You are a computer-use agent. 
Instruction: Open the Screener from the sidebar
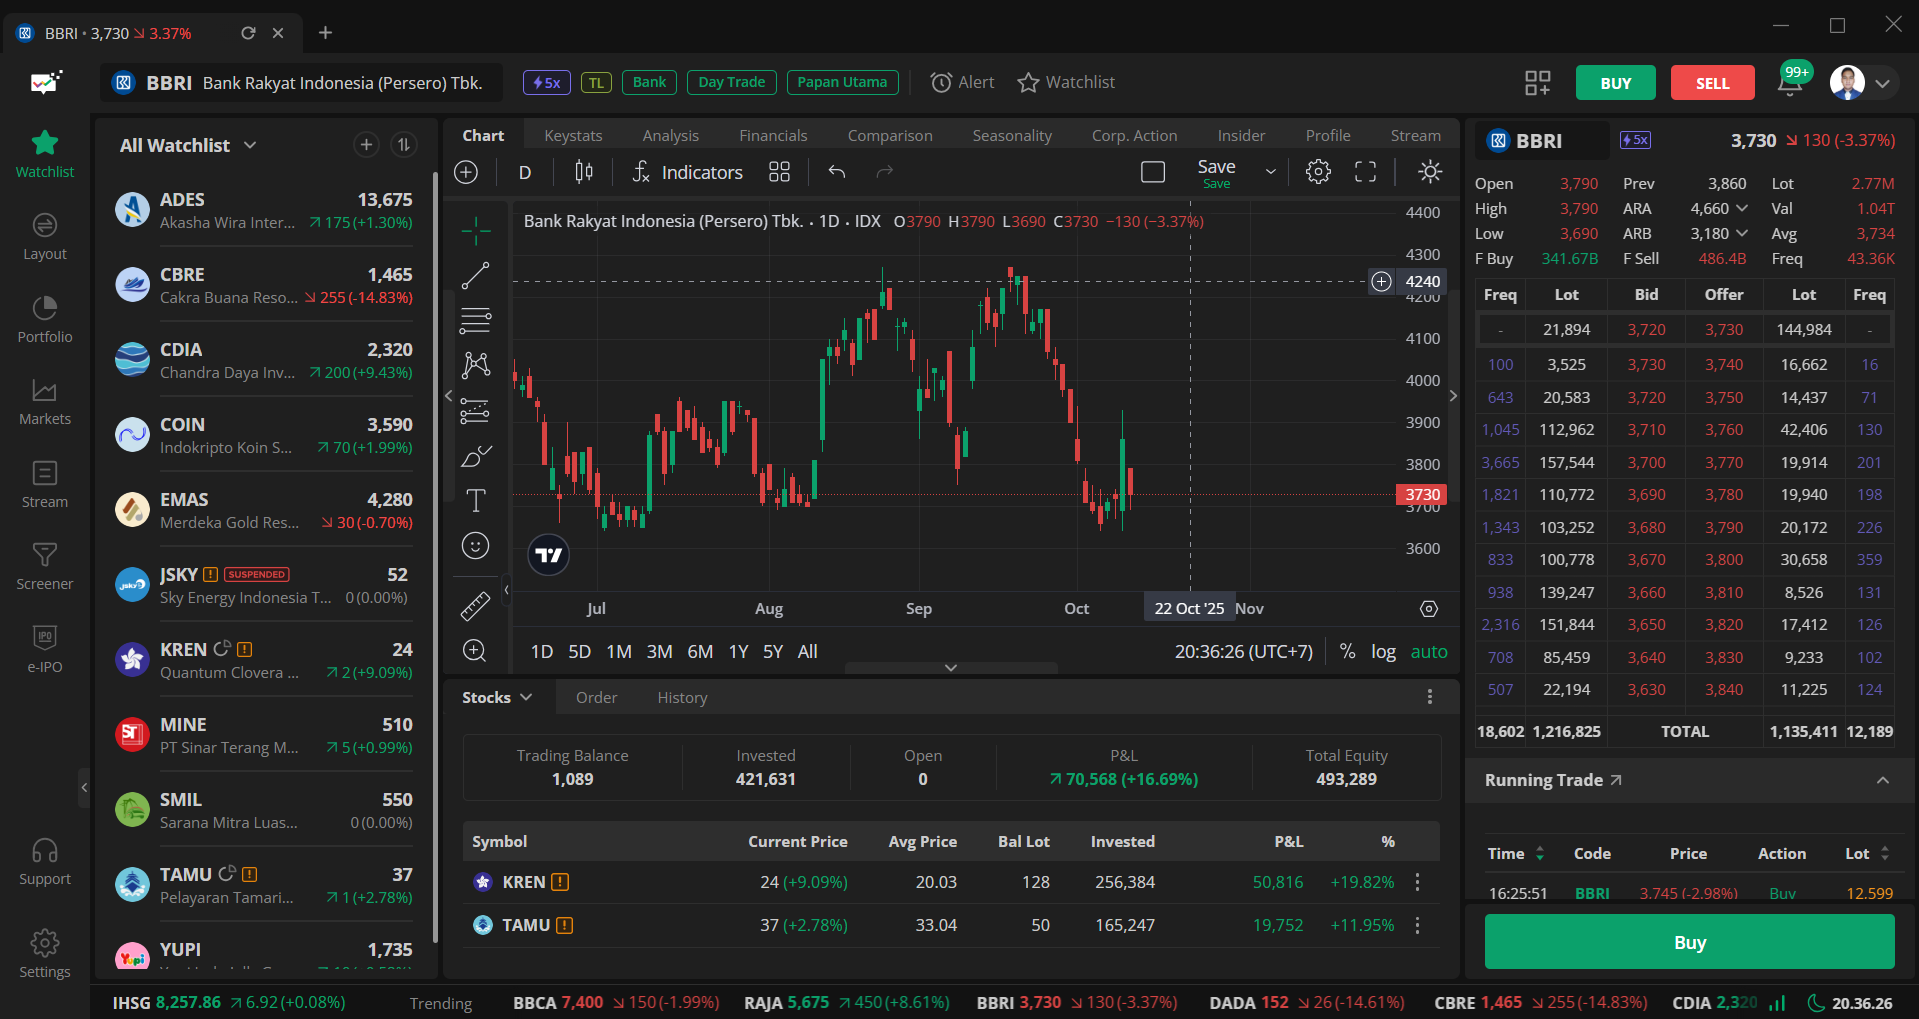pos(44,566)
